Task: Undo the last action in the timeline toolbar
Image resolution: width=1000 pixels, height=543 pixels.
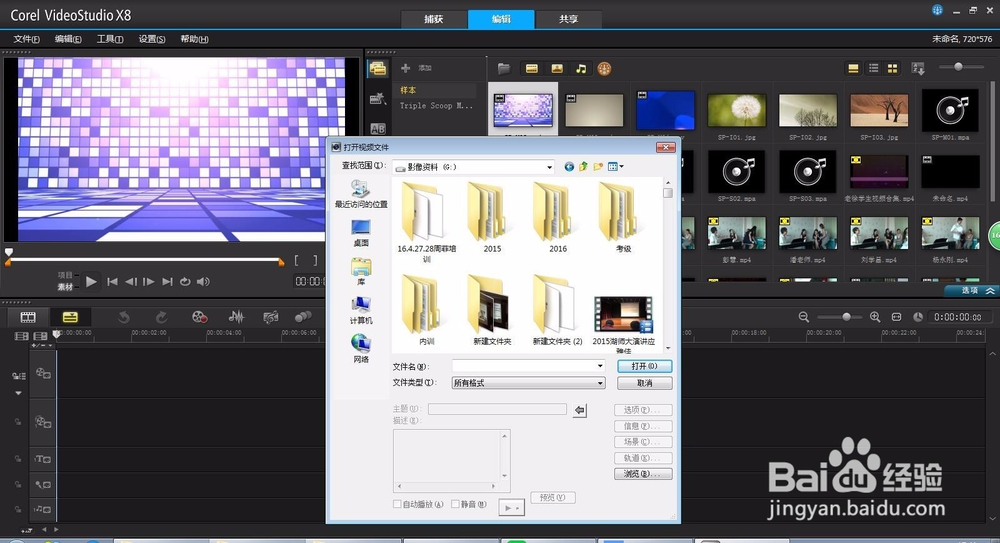Action: (x=124, y=317)
